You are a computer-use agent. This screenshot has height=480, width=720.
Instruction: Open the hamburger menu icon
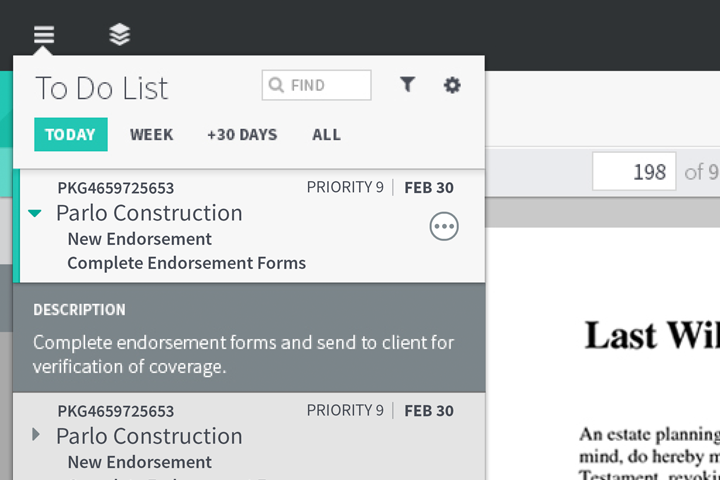(x=43, y=35)
